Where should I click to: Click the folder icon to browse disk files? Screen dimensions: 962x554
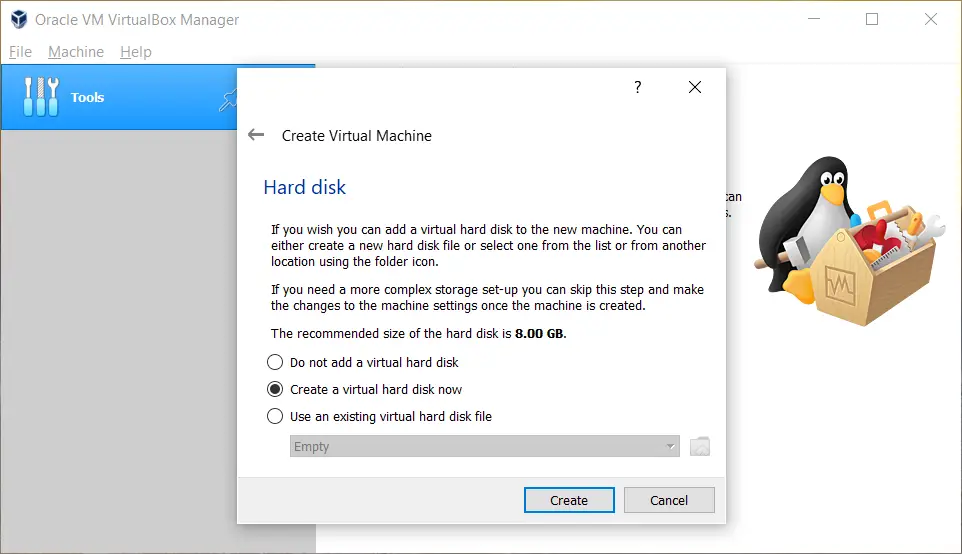(x=699, y=447)
